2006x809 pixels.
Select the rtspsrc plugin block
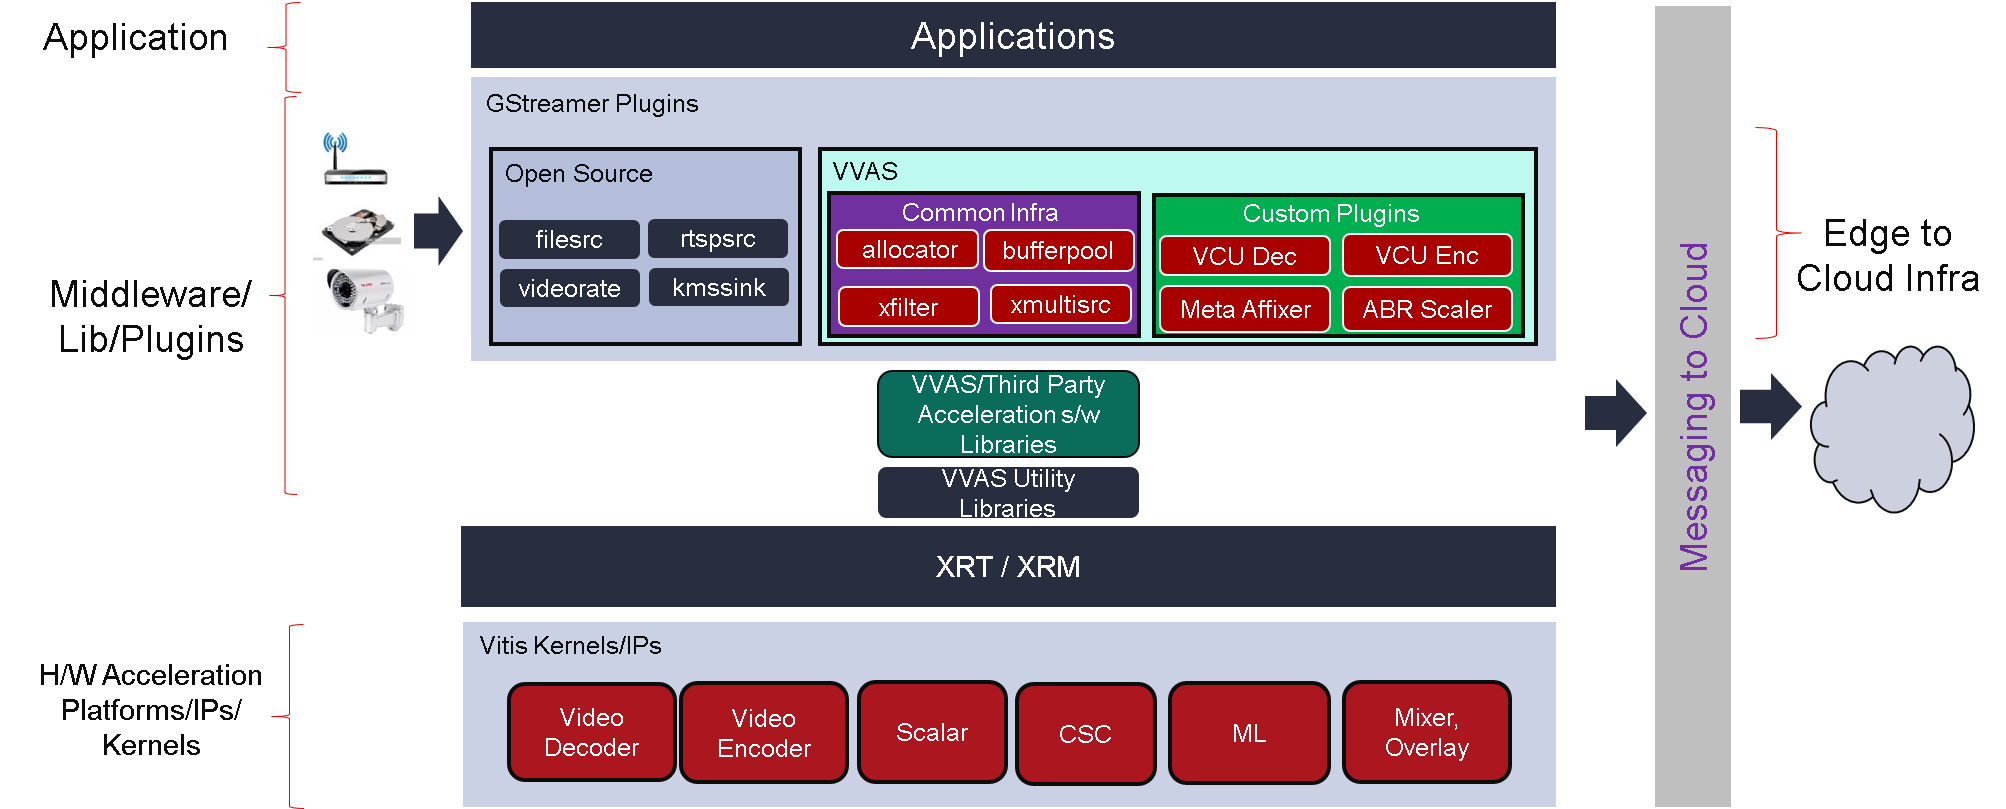tap(718, 239)
